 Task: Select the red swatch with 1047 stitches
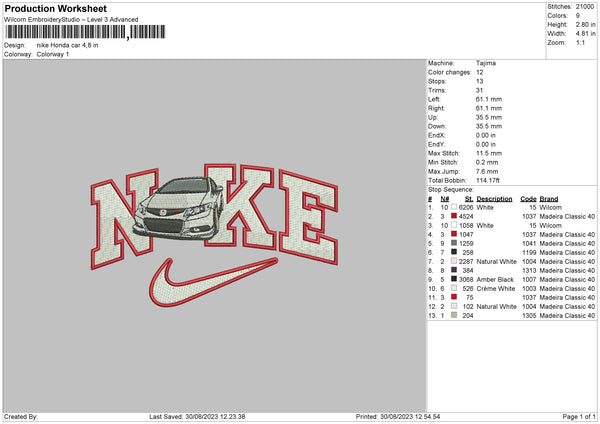pyautogui.click(x=454, y=234)
